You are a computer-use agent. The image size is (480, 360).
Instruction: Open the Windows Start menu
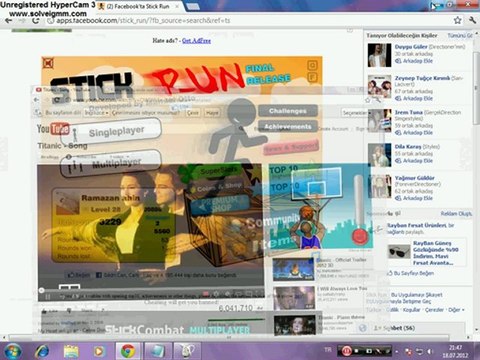[x=12, y=351]
